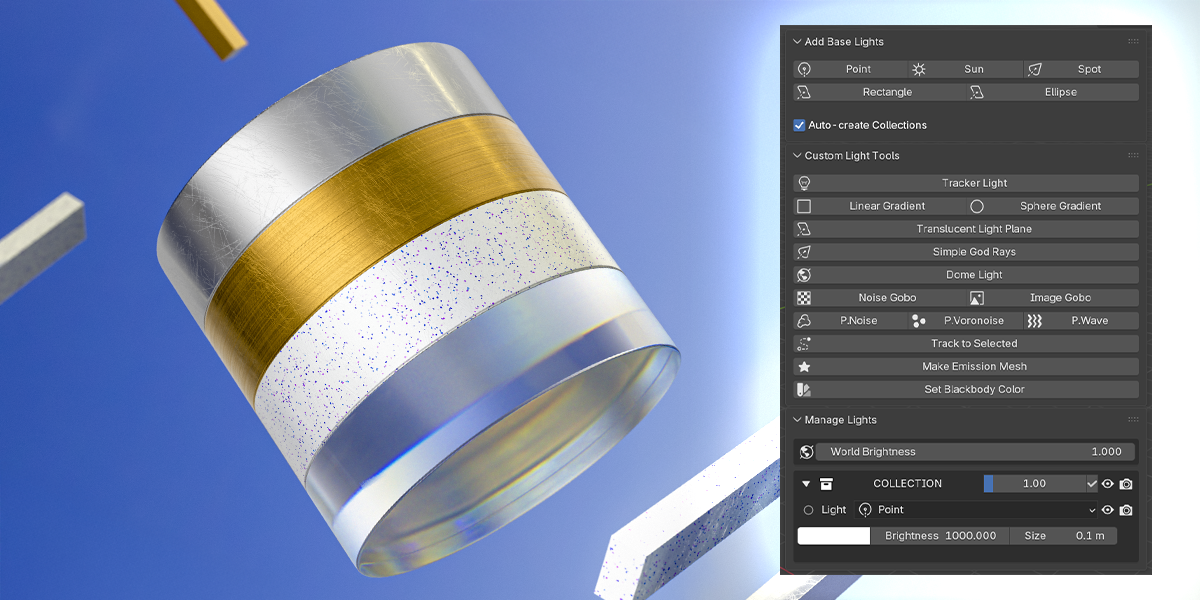The image size is (1200, 600).
Task: Click the Brightness 1000.000 field
Action: click(x=940, y=536)
